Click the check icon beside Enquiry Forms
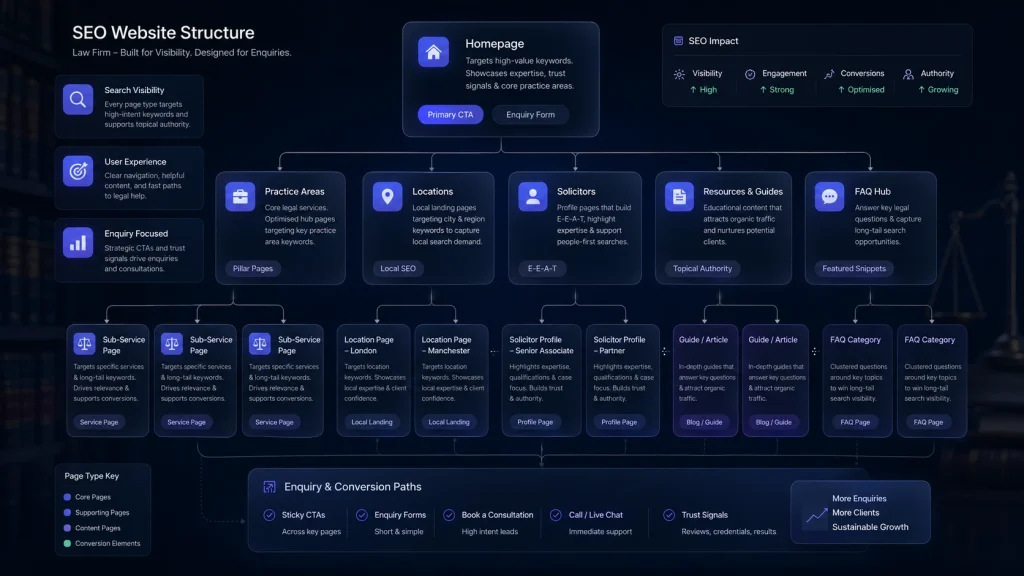Screen dimensions: 1024x576 tap(362, 515)
